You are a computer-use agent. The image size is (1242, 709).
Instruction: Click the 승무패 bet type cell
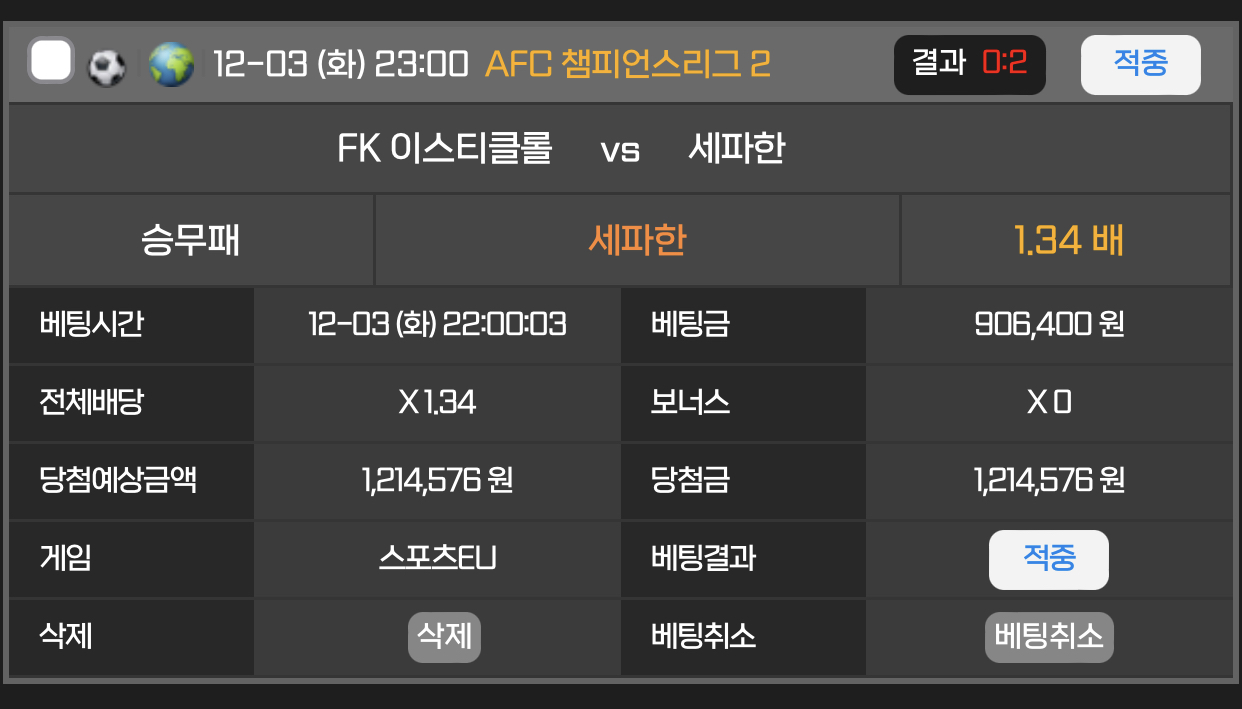191,241
